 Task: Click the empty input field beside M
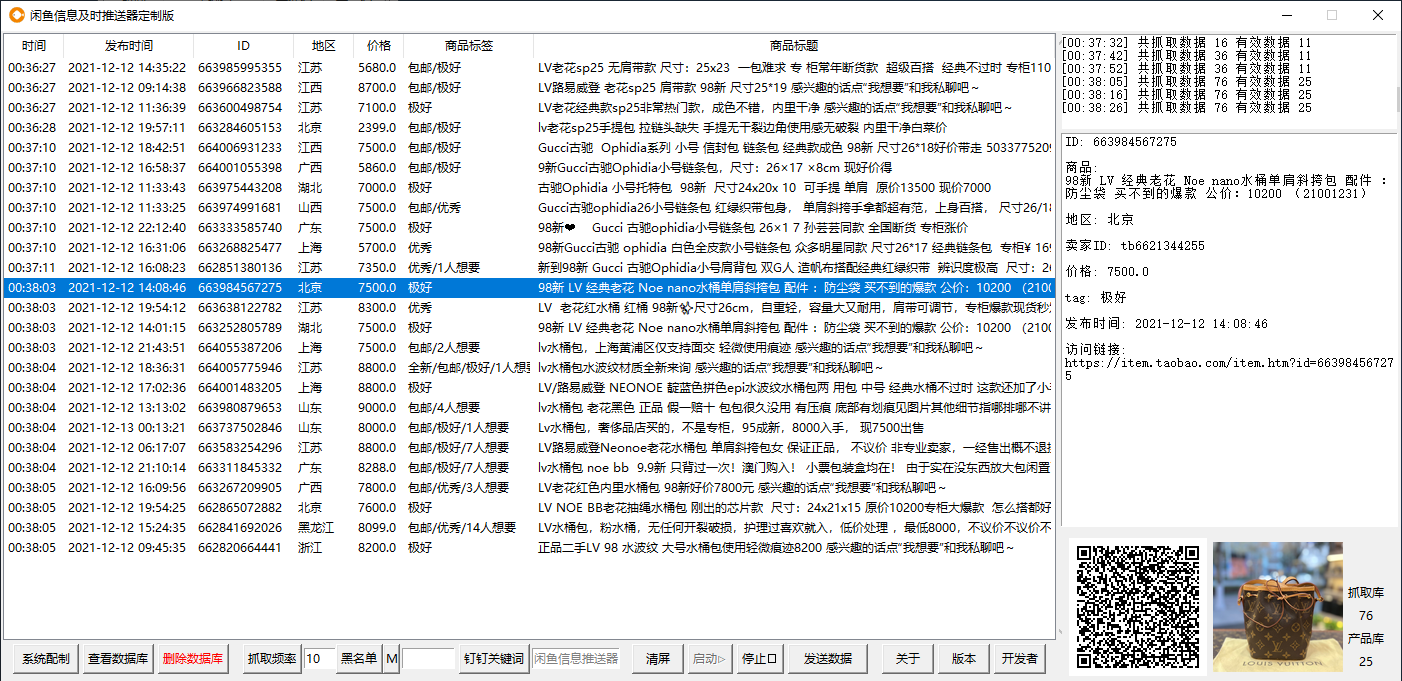[x=429, y=659]
